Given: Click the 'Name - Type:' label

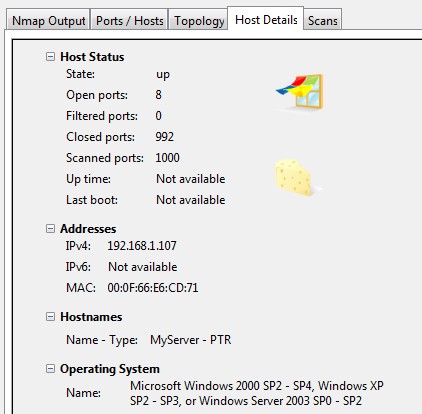Looking at the screenshot, I should point(102,340).
